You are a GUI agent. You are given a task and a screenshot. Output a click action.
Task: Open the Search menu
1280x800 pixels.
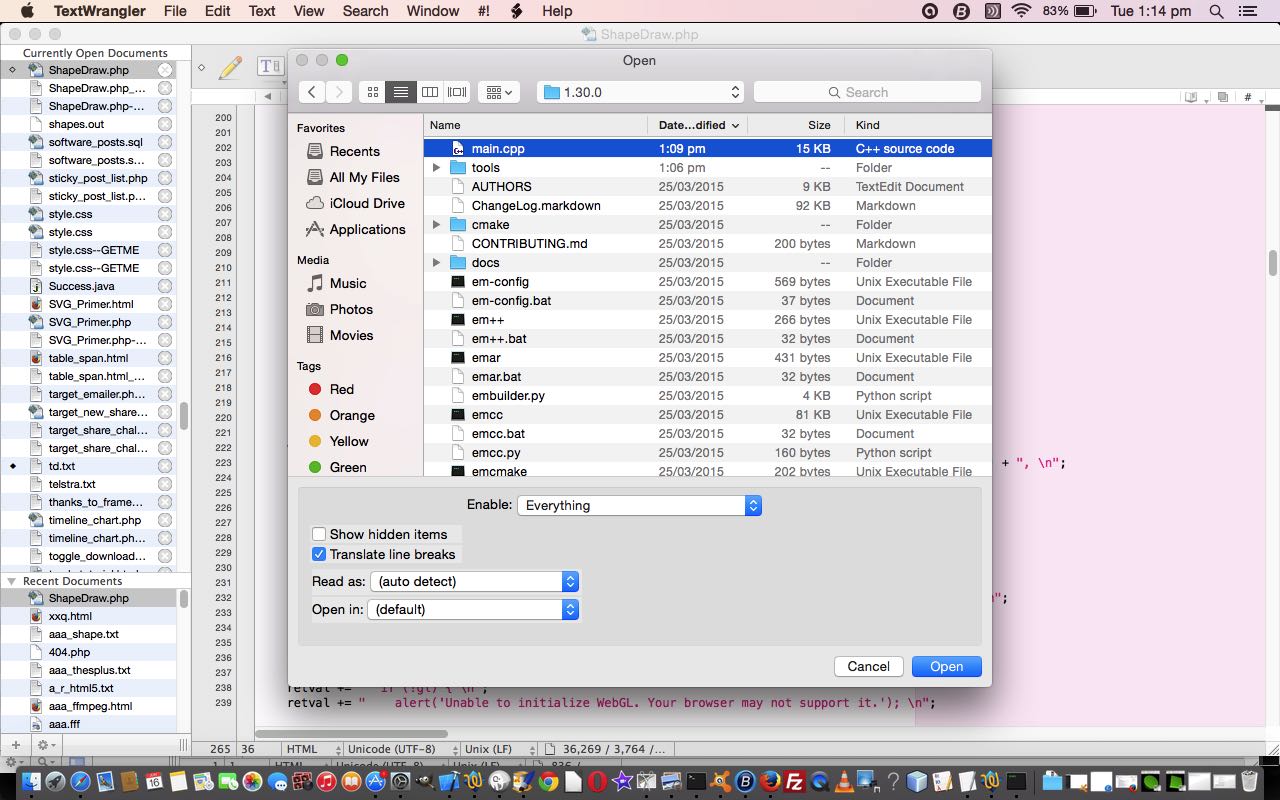coord(365,11)
